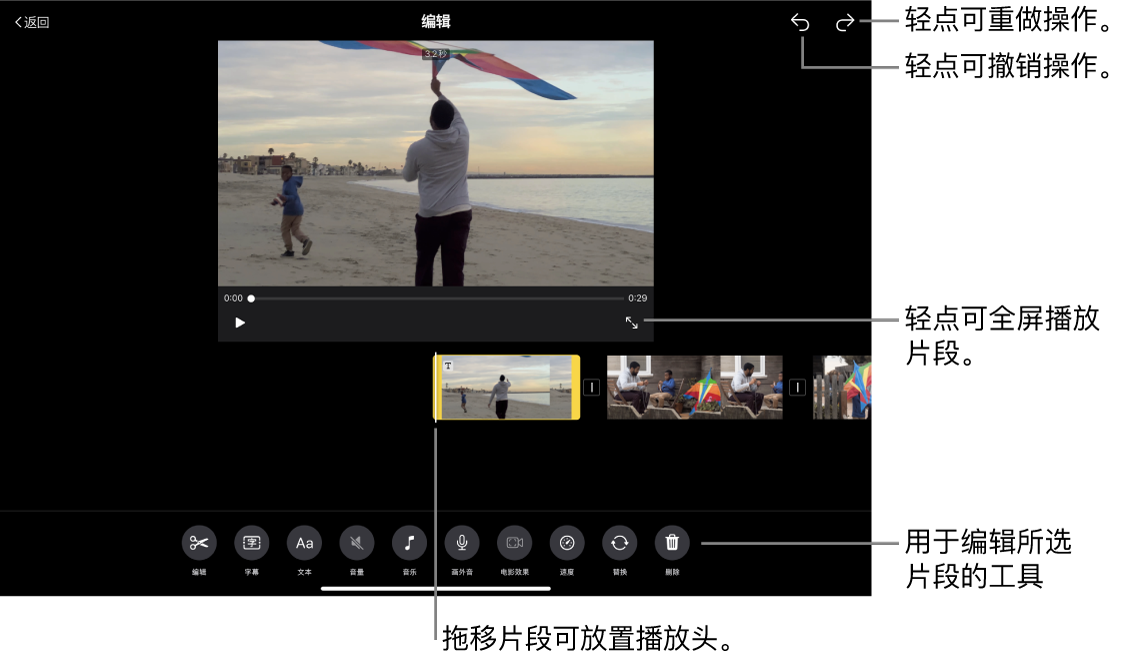Redo the action with the redo arrow
This screenshot has width=1128, height=660.
845,23
